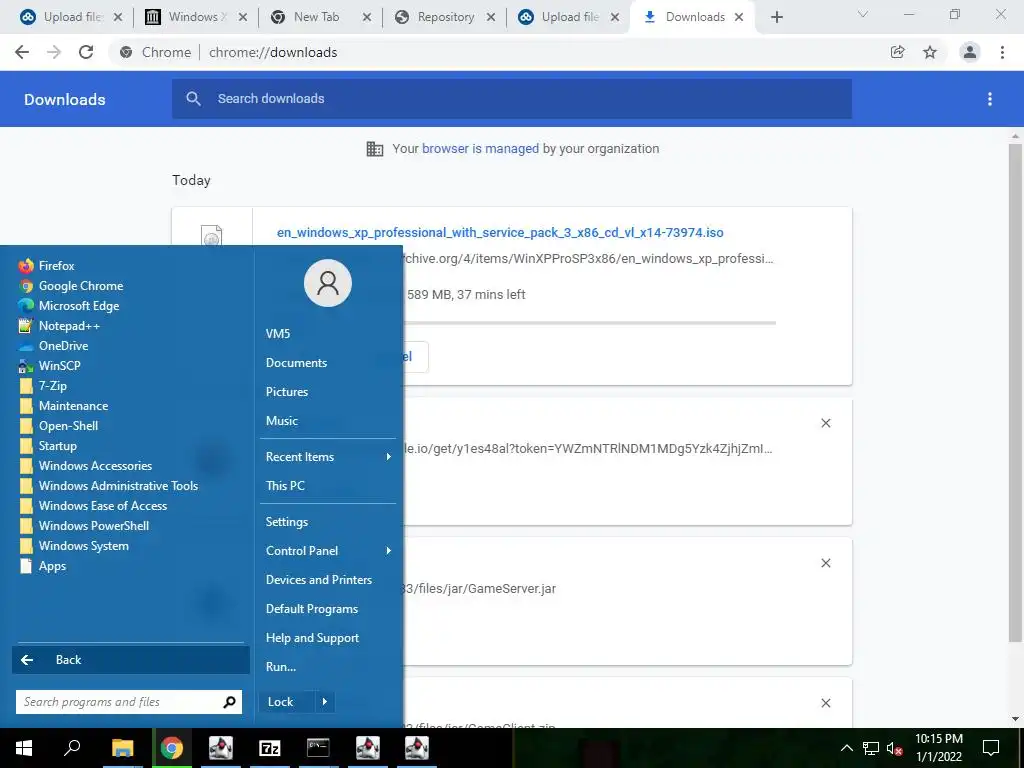This screenshot has height=768, width=1024.
Task: Open the Run... dialog
Action: click(x=281, y=667)
